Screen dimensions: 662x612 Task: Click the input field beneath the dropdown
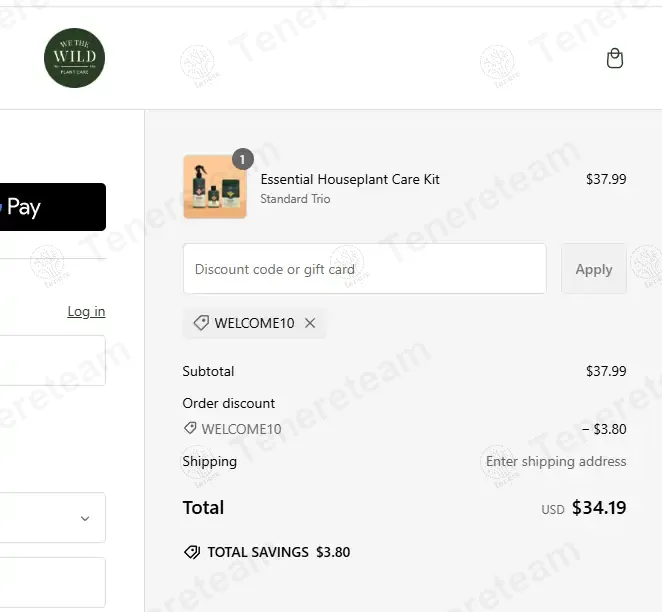point(52,582)
